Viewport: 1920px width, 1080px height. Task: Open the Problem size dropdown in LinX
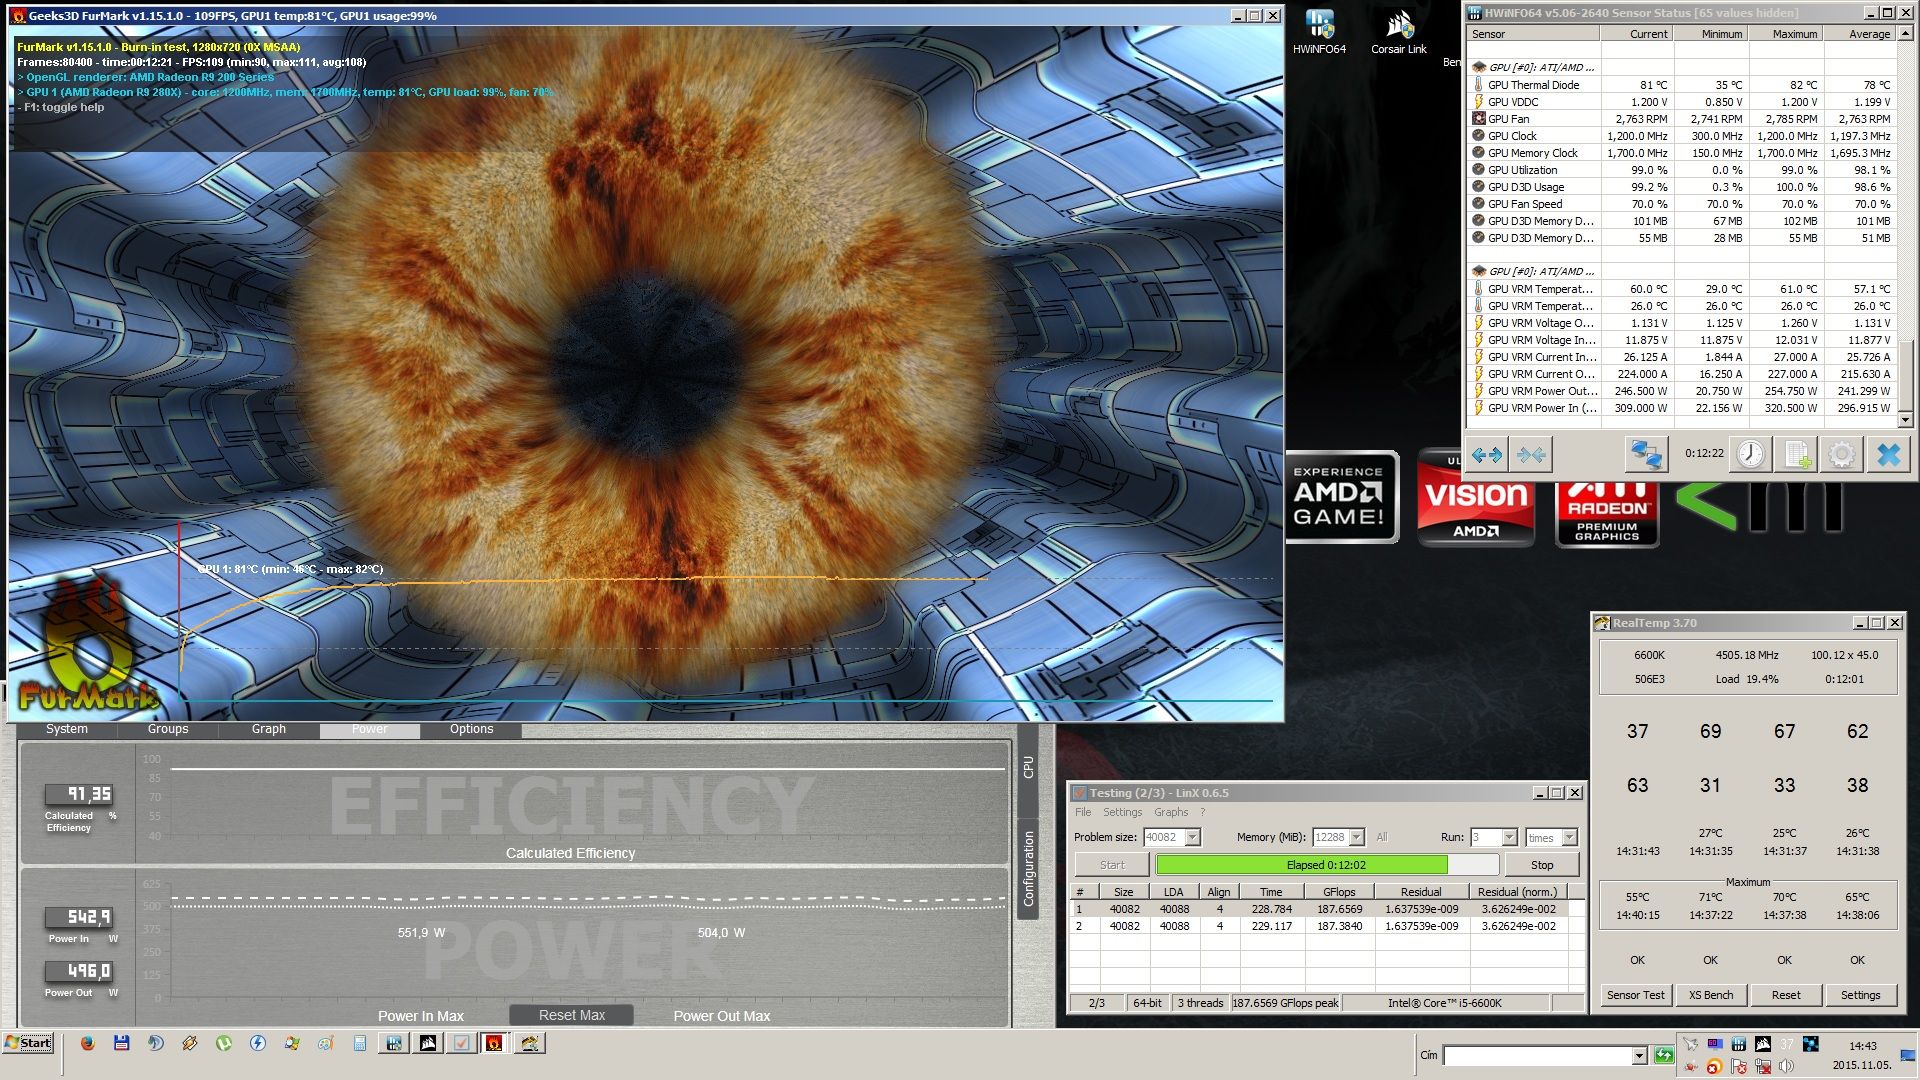click(1192, 837)
